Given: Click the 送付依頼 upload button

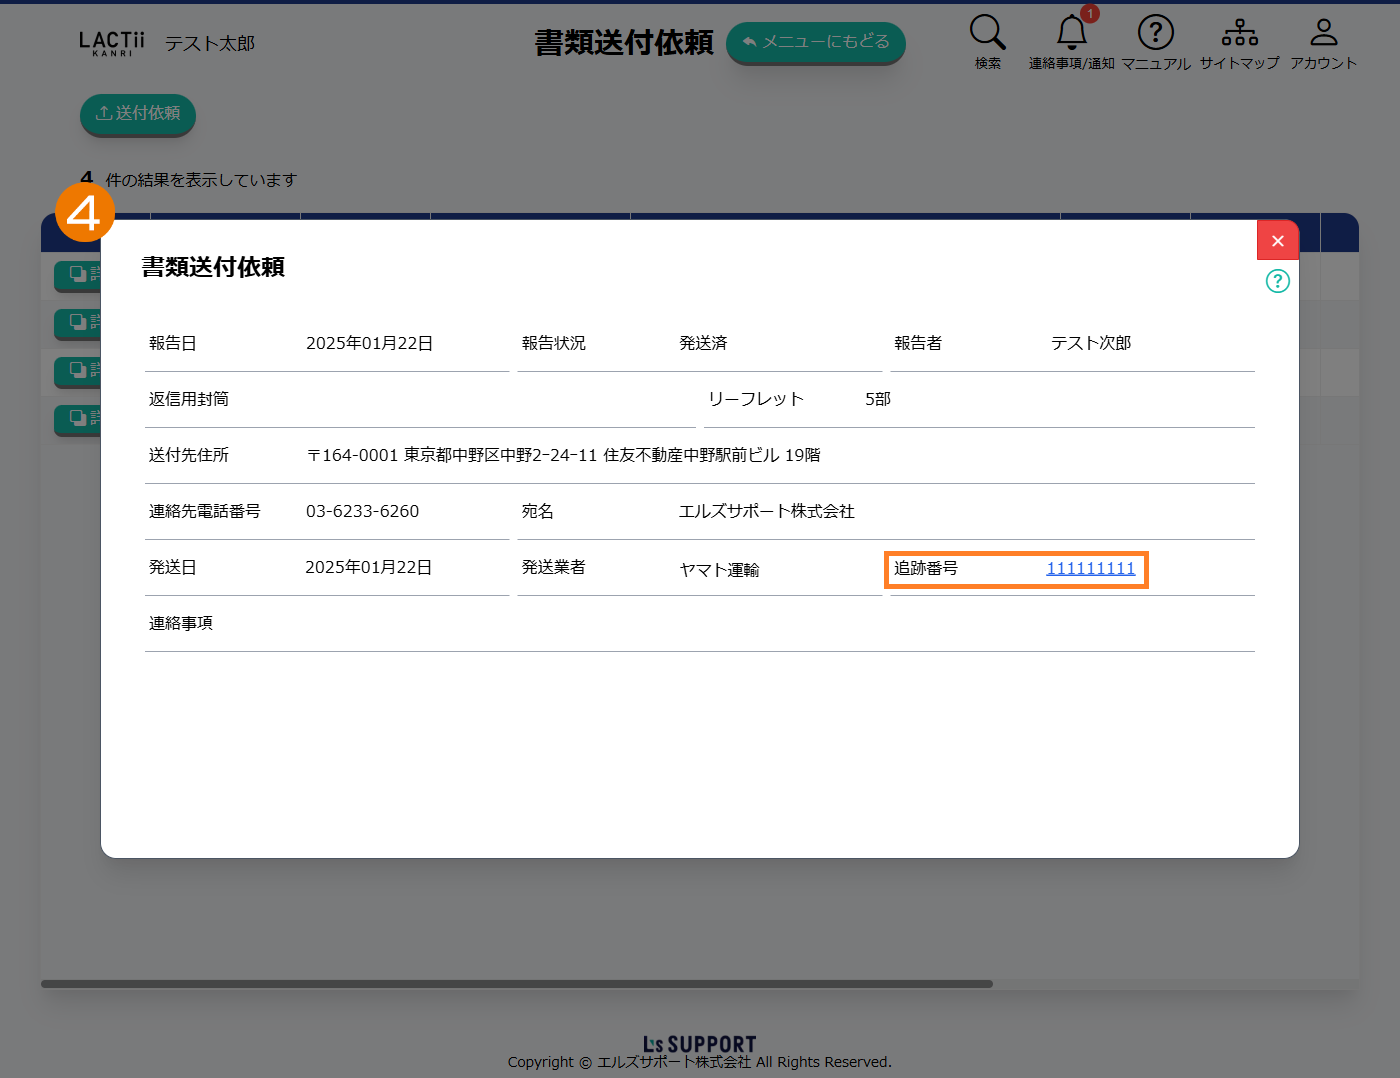Looking at the screenshot, I should coord(138,114).
